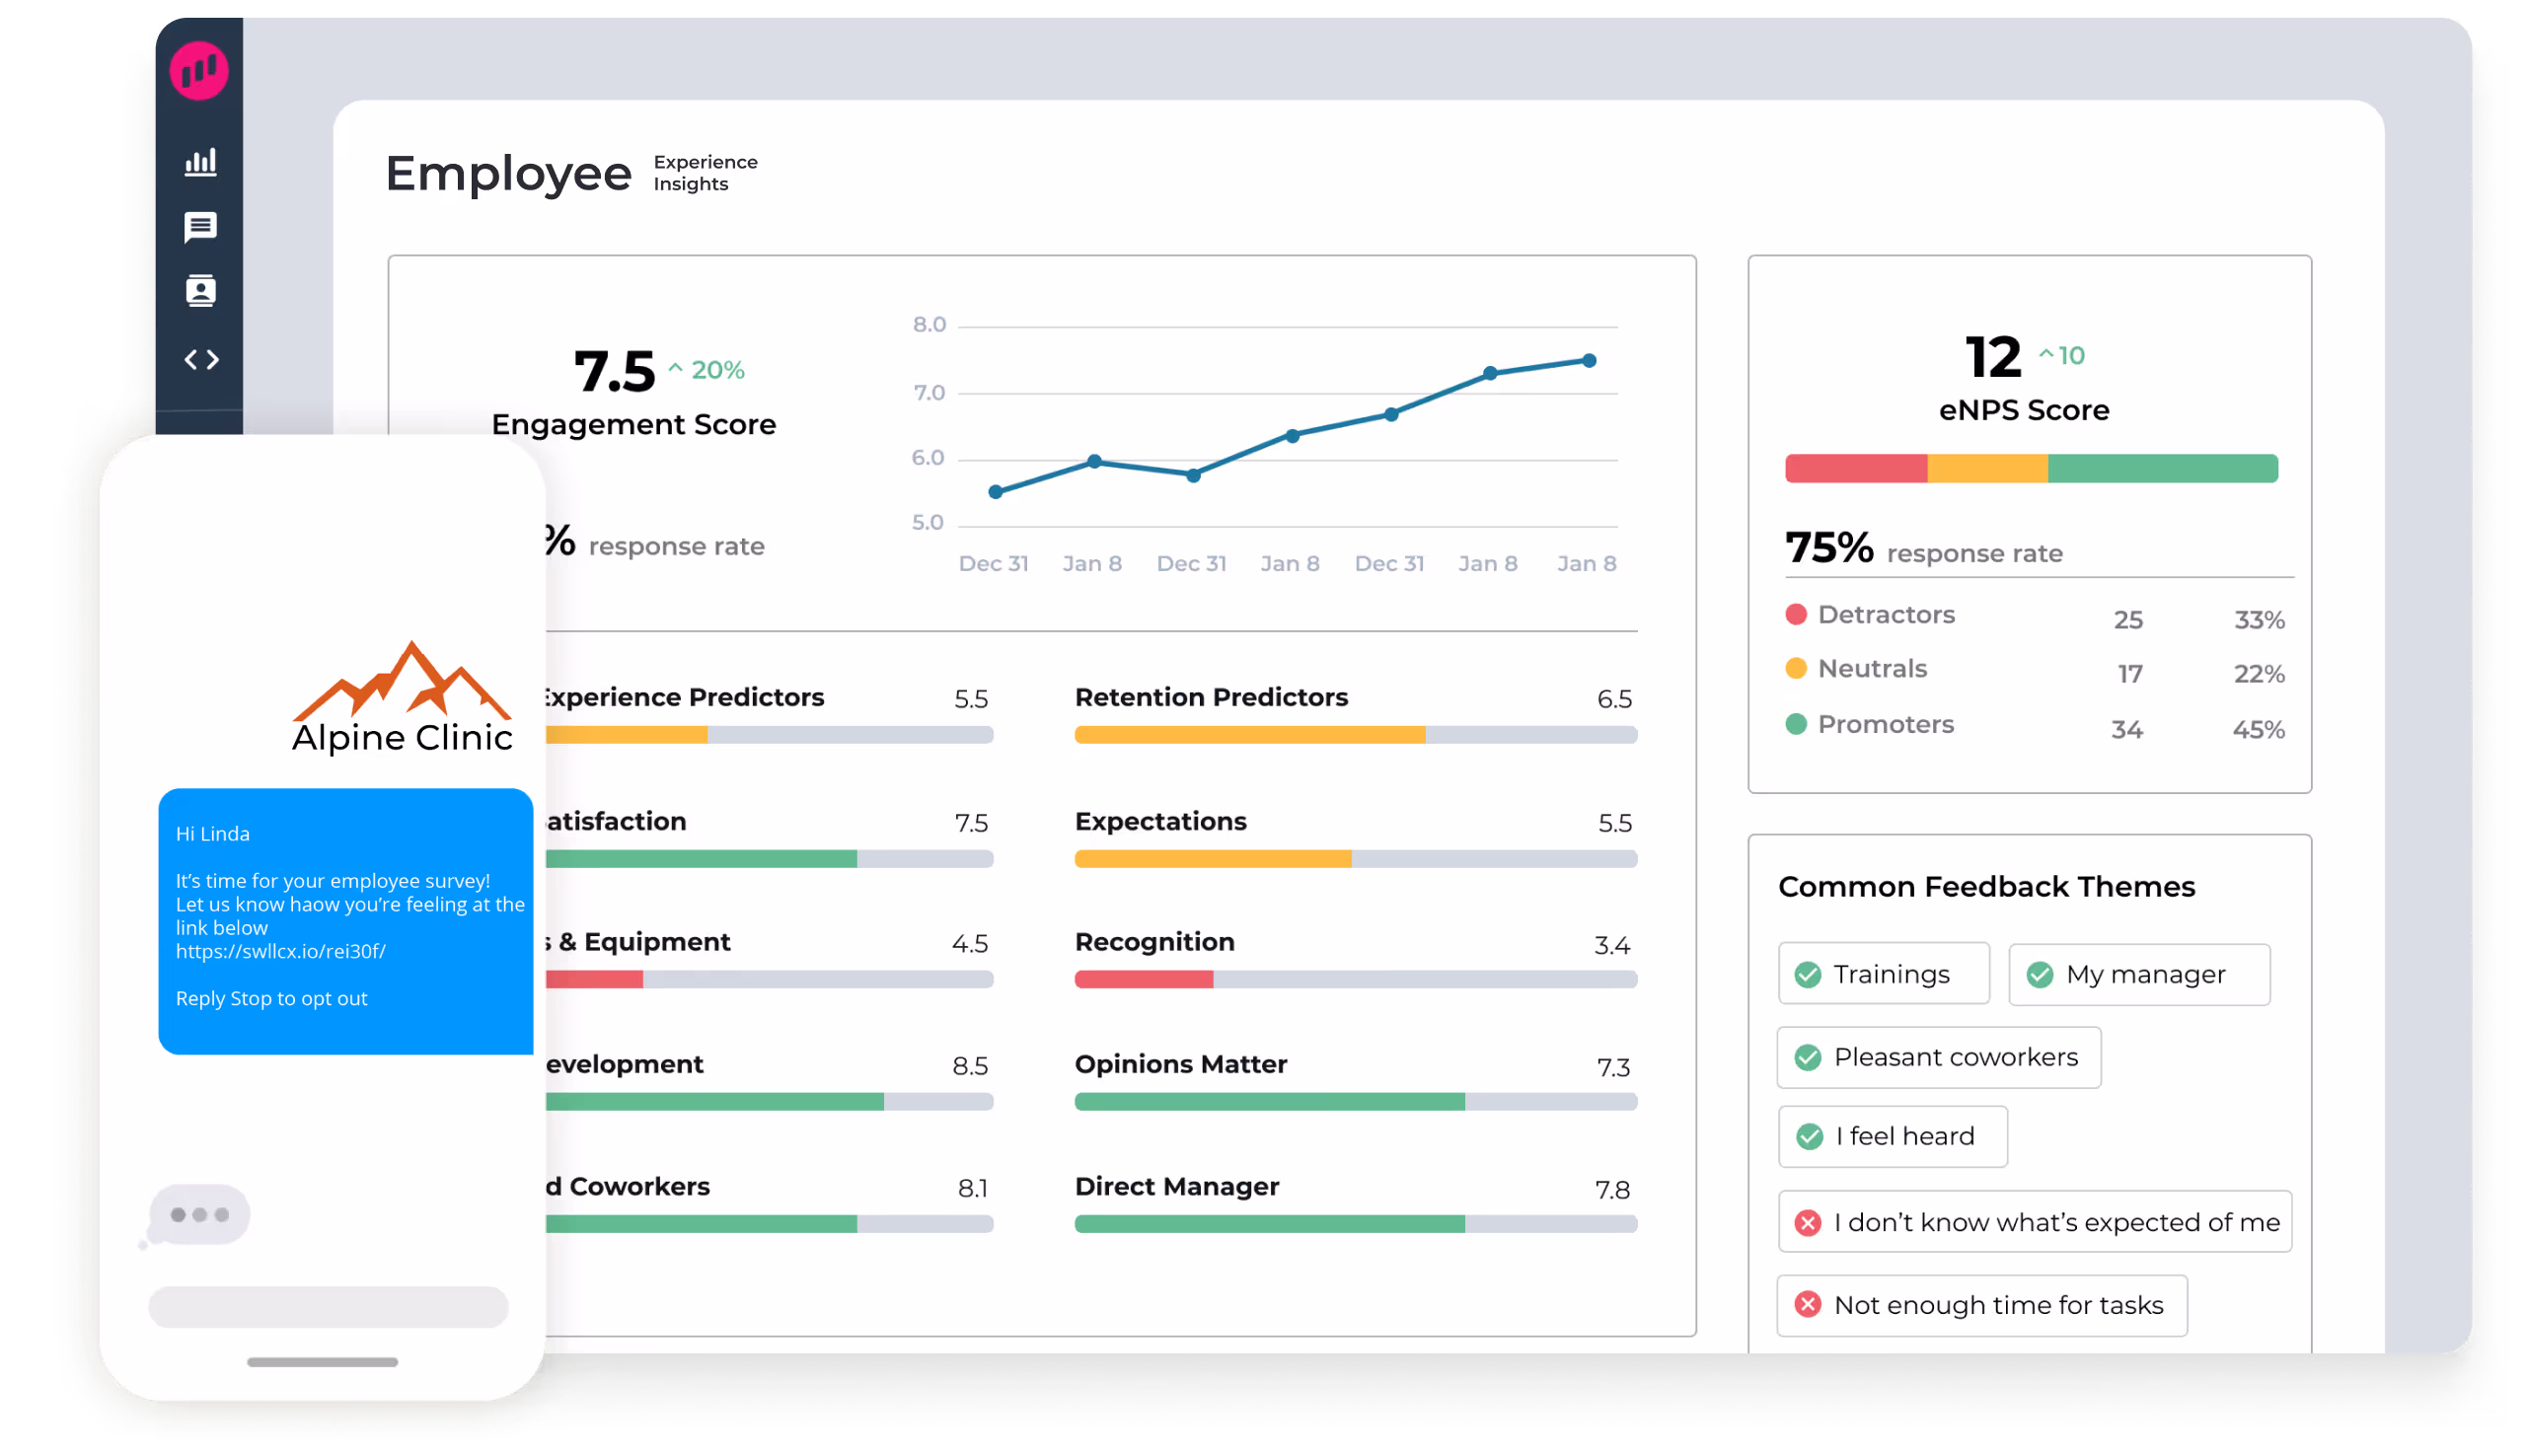This screenshot has width=2526, height=1456.
Task: Open the analytics bar chart sidebar icon
Action: coord(201,163)
